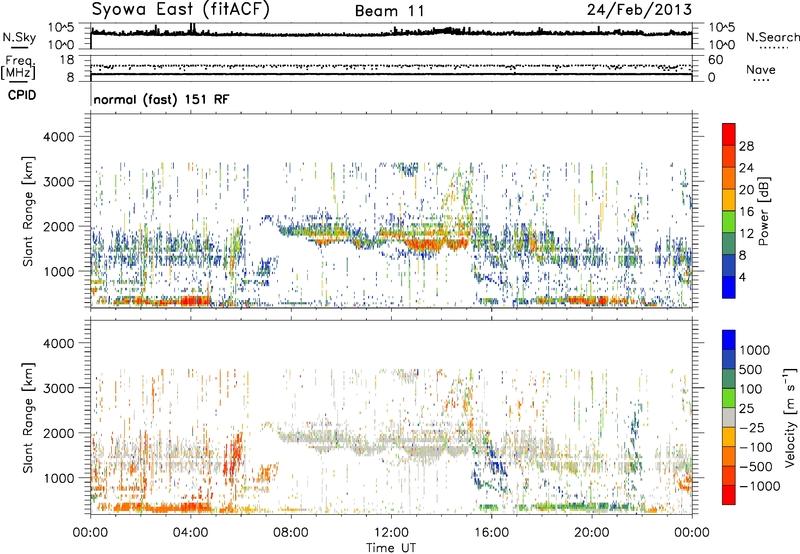Click the velocity colorbar tick '-25'
This screenshot has height=554, width=800.
(754, 427)
